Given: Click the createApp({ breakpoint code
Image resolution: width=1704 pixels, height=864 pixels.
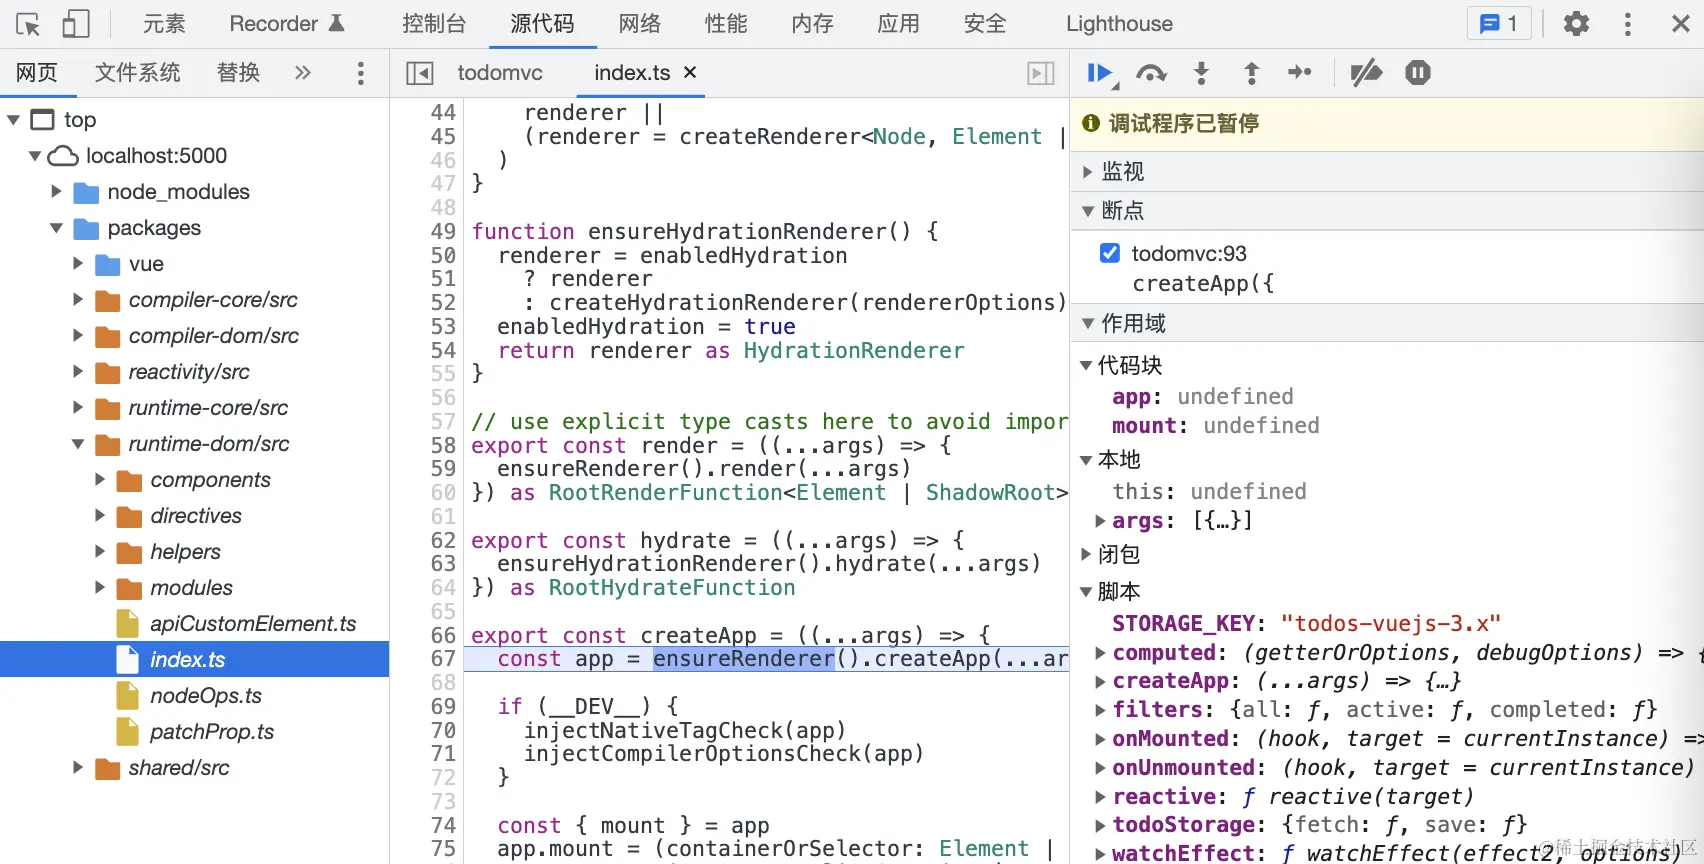Looking at the screenshot, I should point(1203,284).
